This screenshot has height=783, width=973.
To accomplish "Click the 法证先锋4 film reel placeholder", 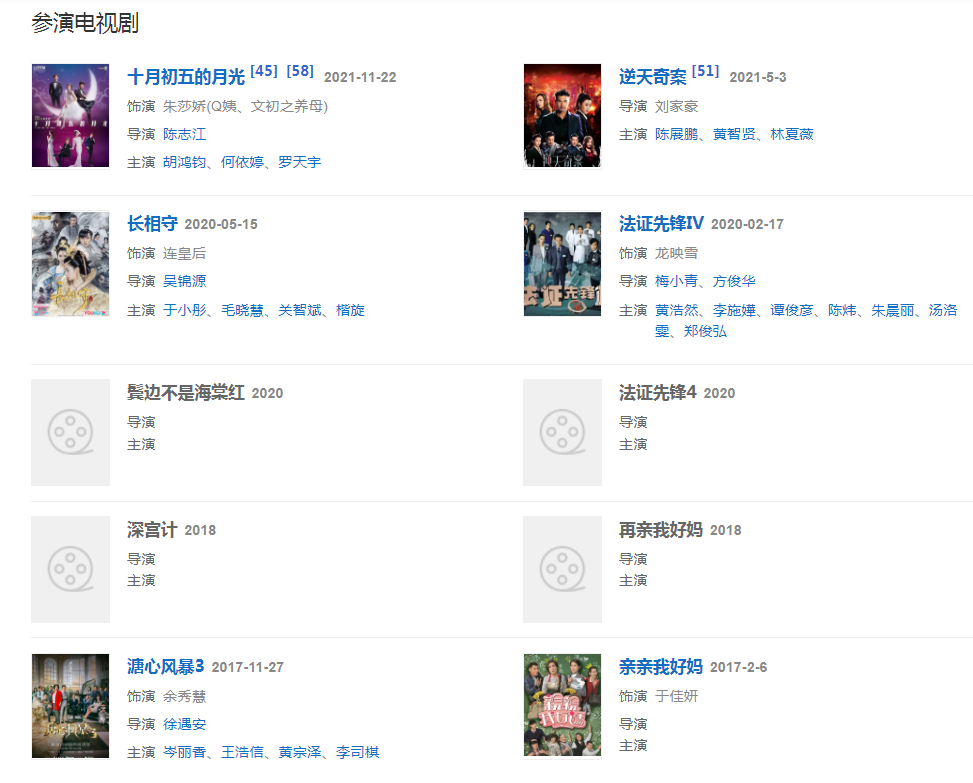I will tap(562, 432).
